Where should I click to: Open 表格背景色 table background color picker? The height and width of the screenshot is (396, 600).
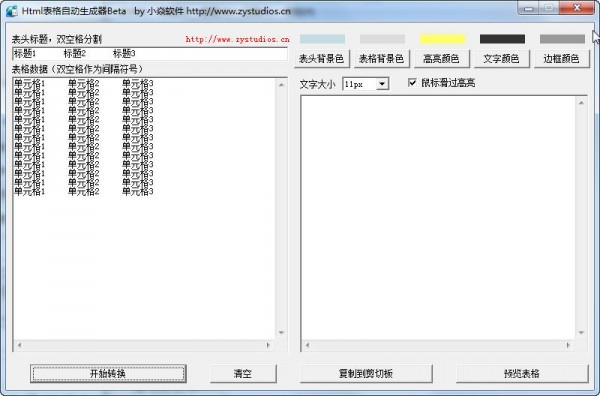382,59
